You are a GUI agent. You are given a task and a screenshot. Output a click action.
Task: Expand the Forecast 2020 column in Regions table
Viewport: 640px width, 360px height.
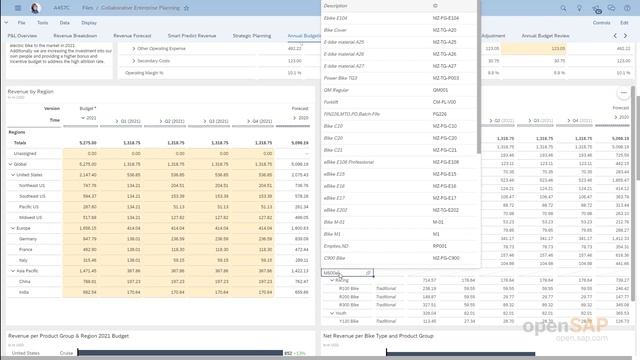(295, 118)
